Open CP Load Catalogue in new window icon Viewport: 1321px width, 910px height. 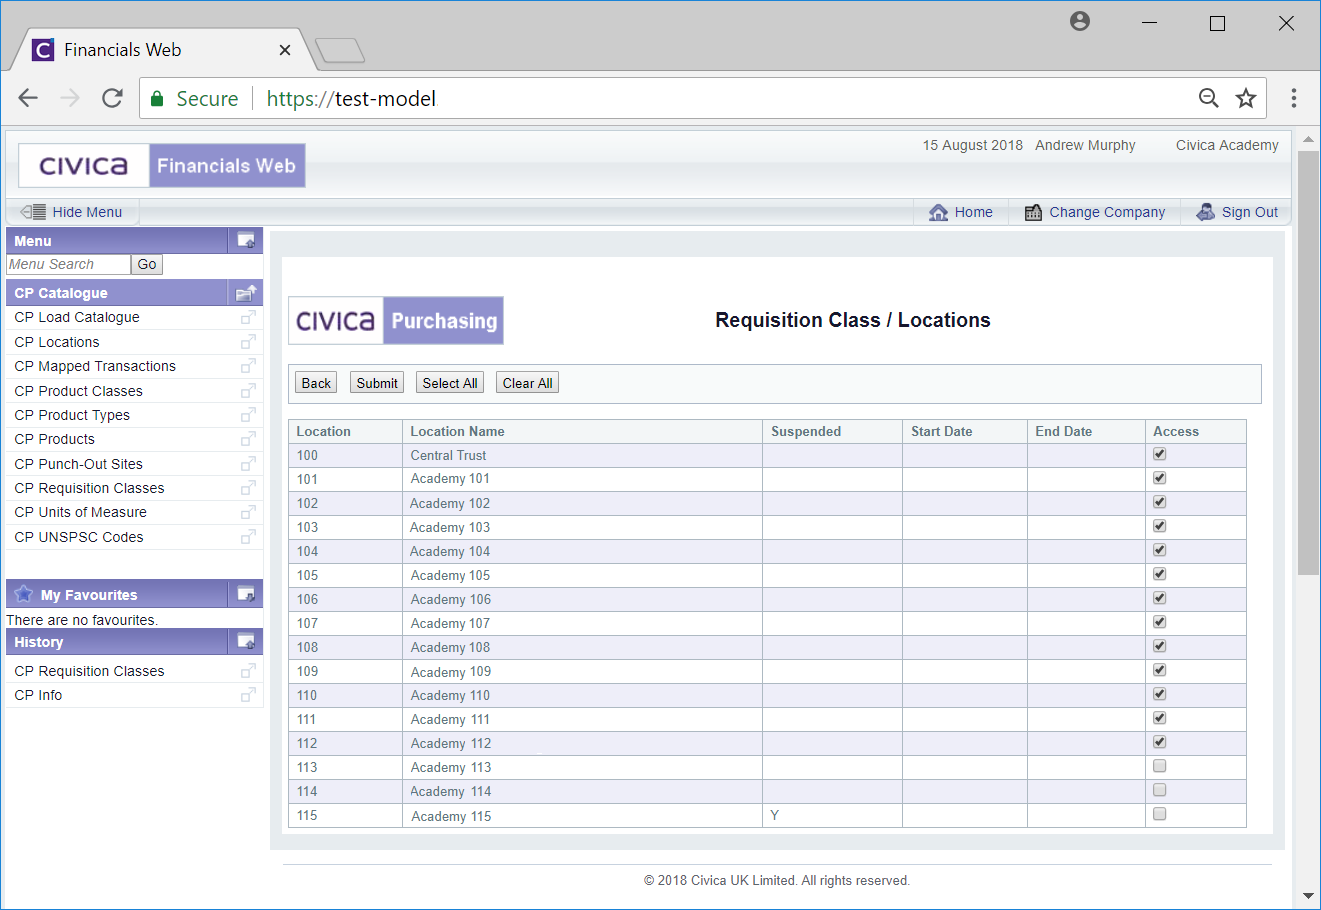pyautogui.click(x=248, y=317)
